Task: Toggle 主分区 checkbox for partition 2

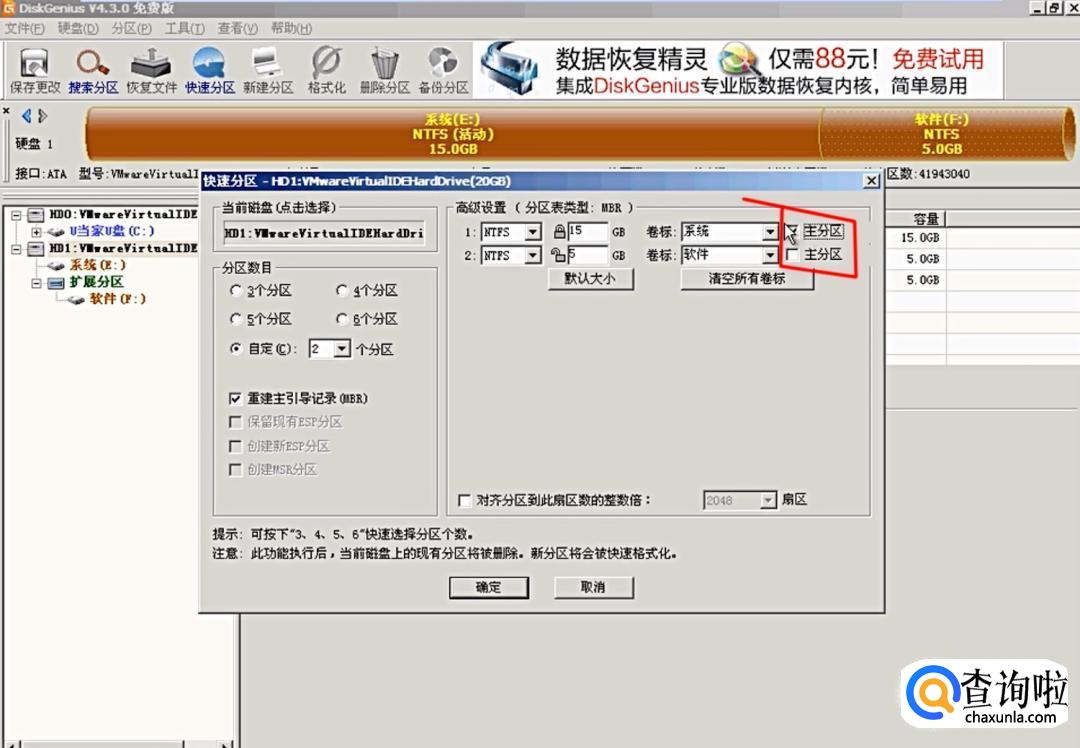Action: (793, 255)
